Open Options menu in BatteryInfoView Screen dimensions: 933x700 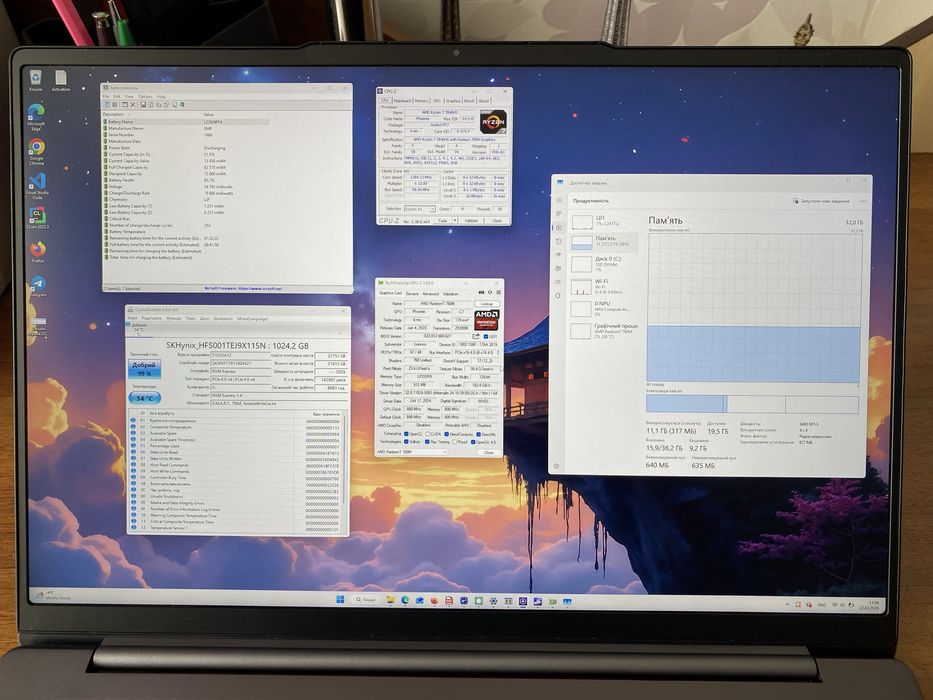click(145, 96)
